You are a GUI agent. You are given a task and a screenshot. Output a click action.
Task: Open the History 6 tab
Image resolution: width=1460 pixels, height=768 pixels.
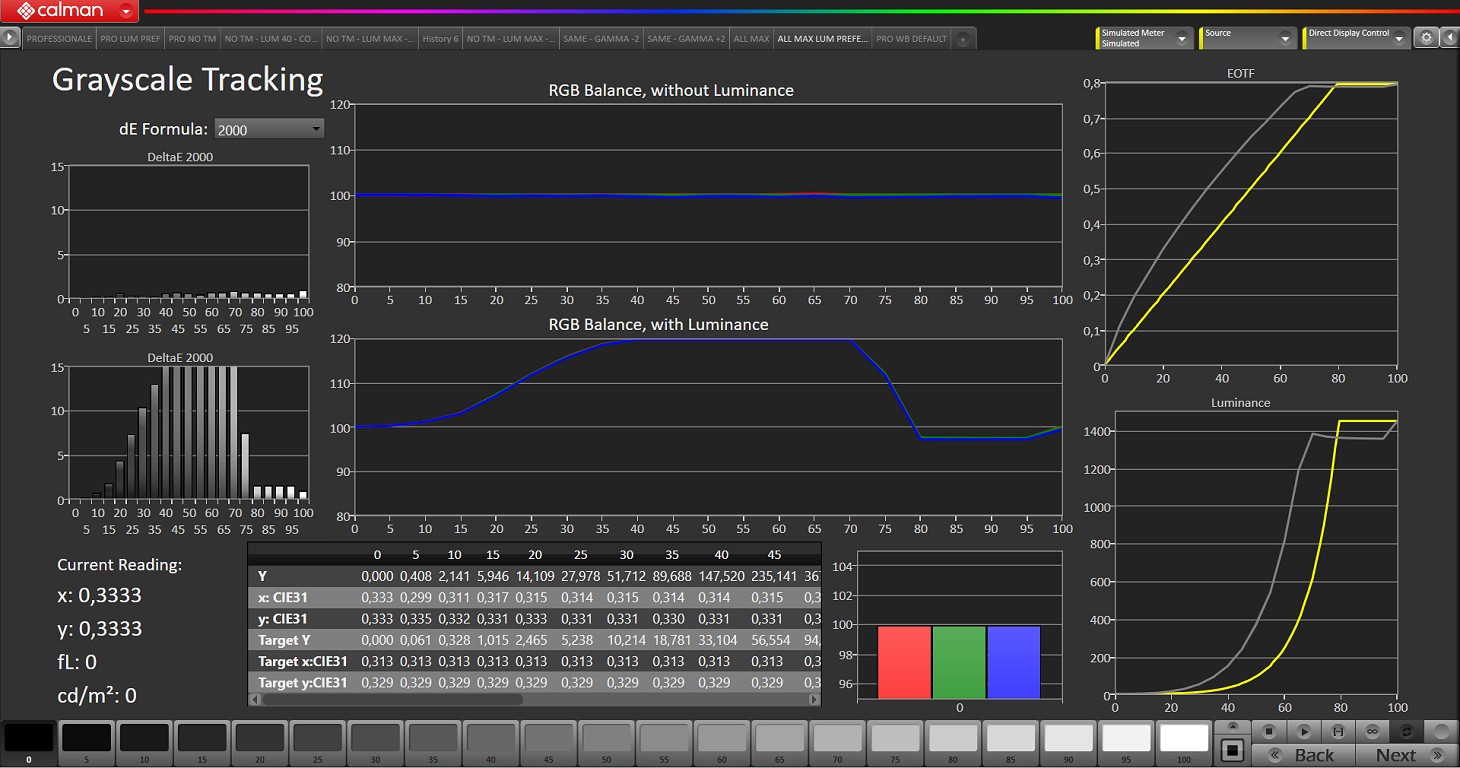[x=440, y=39]
